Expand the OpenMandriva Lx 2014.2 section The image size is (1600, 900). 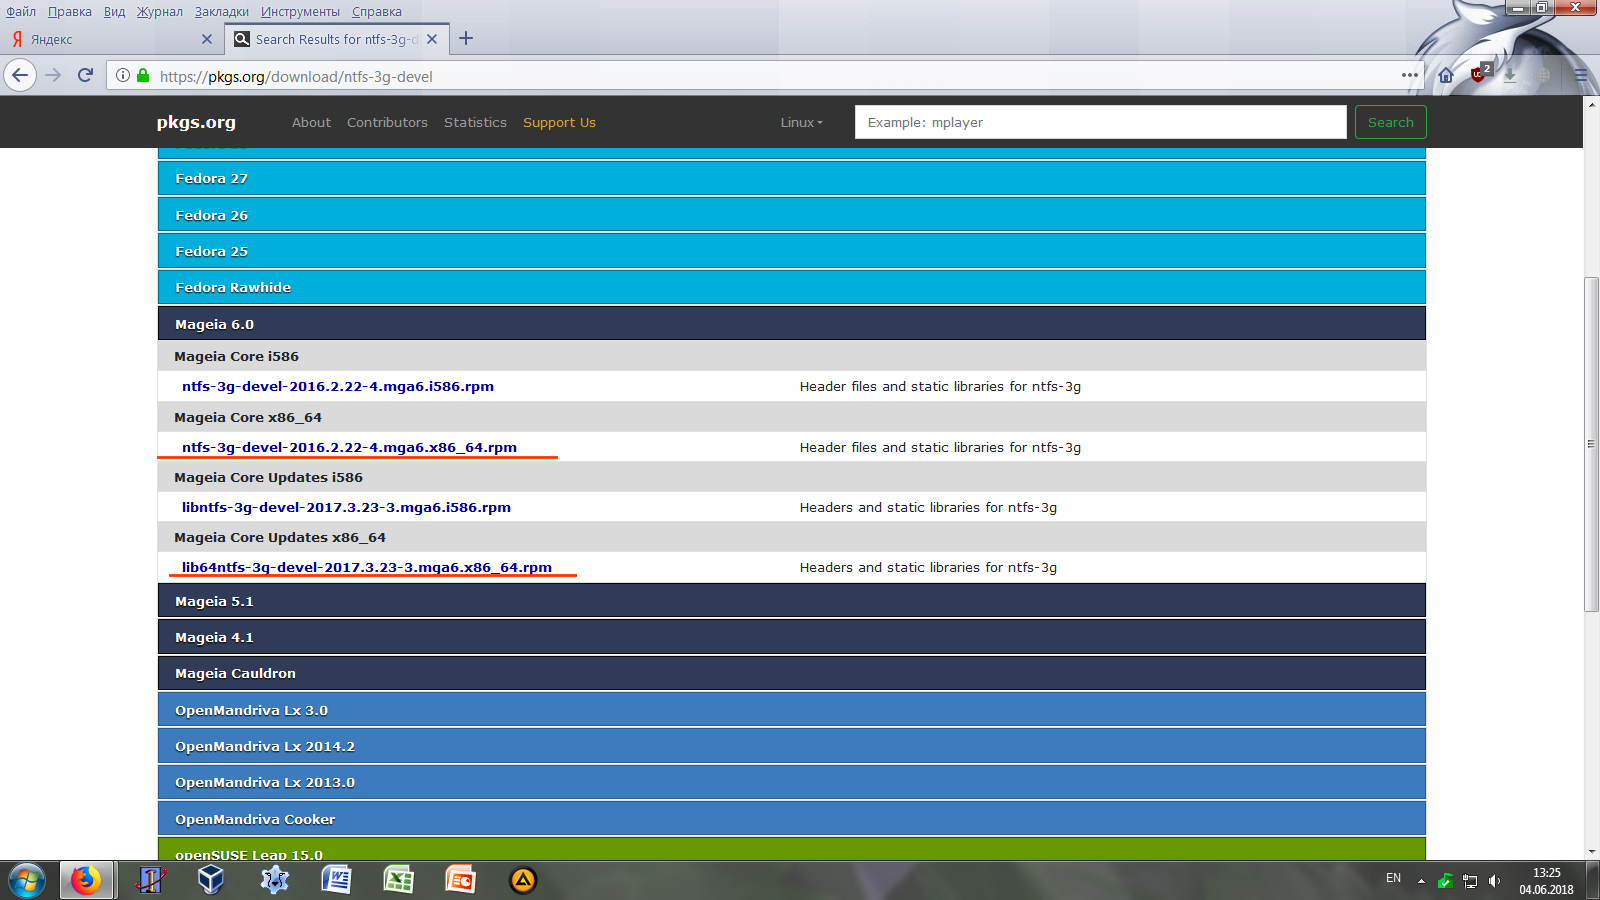tap(791, 746)
